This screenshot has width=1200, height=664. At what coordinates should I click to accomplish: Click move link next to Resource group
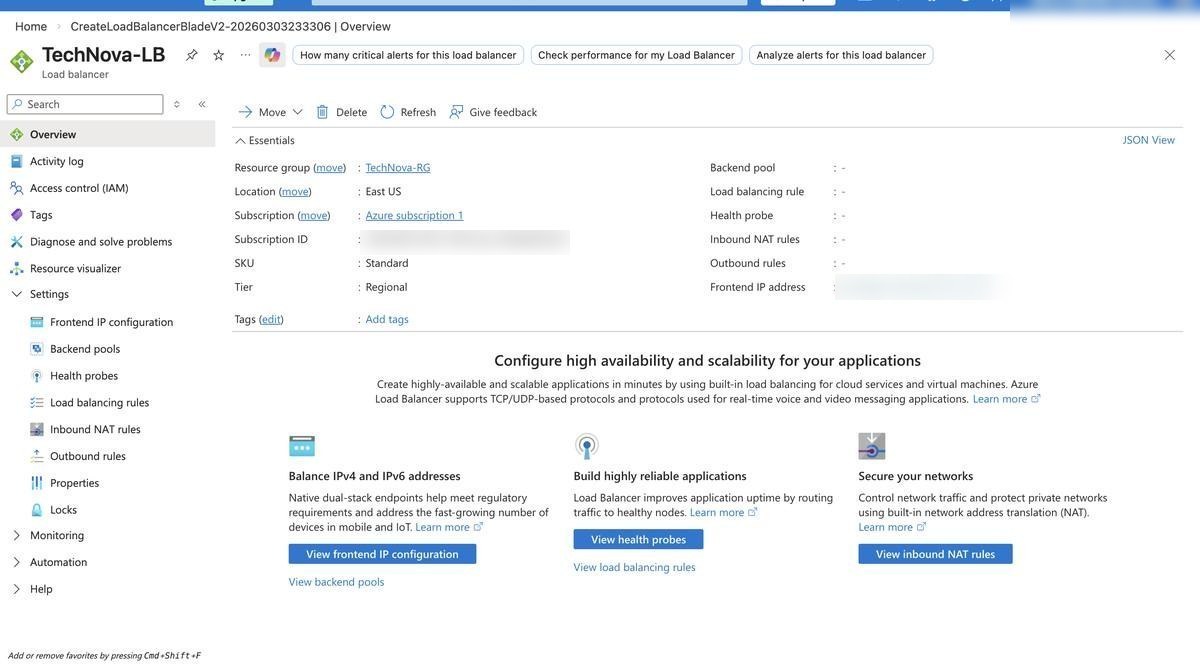tap(329, 167)
